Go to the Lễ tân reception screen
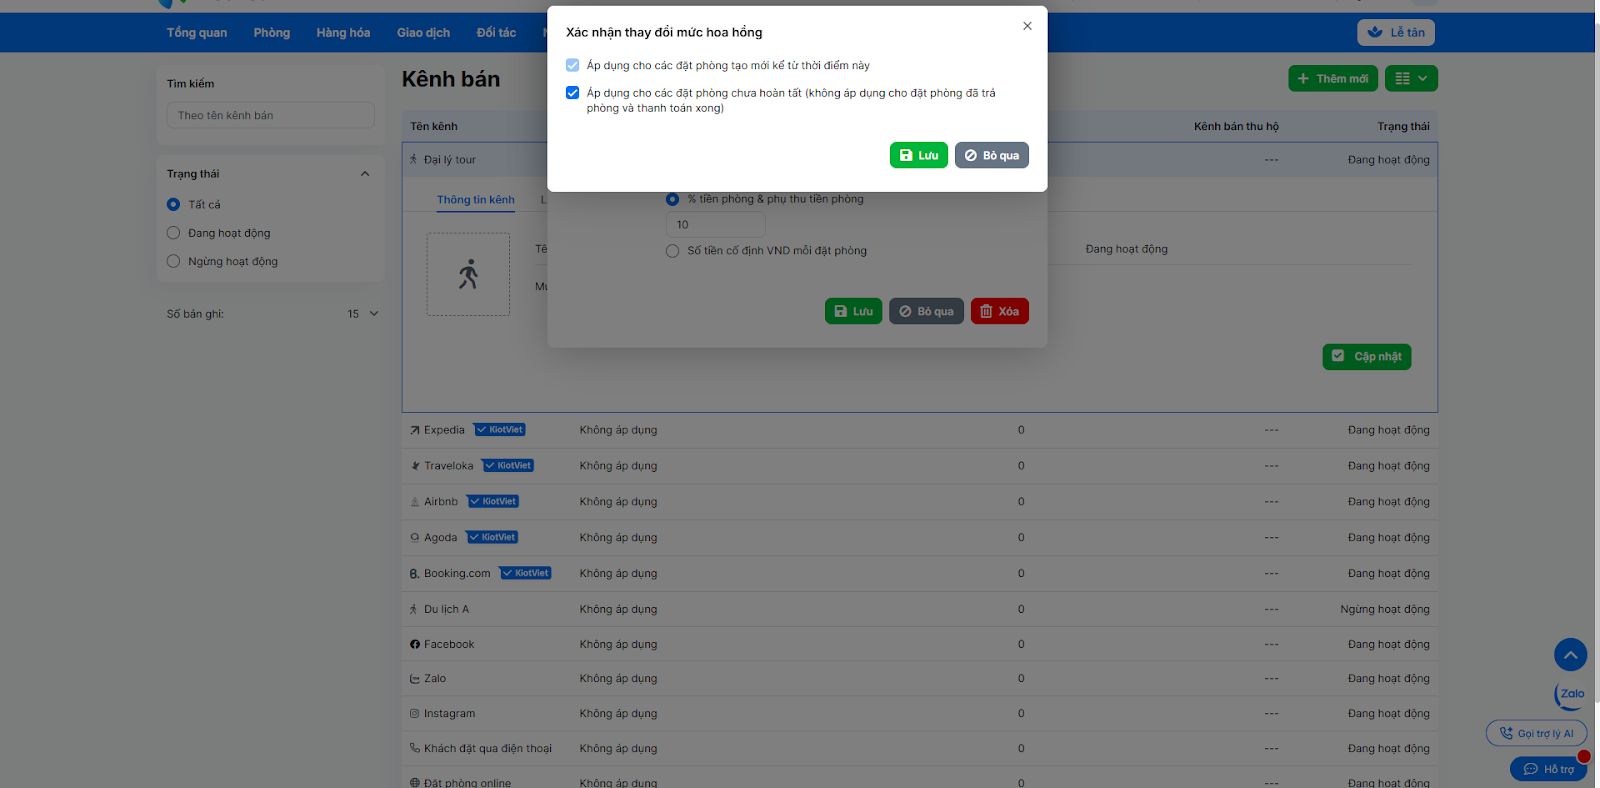1600x788 pixels. pyautogui.click(x=1396, y=33)
